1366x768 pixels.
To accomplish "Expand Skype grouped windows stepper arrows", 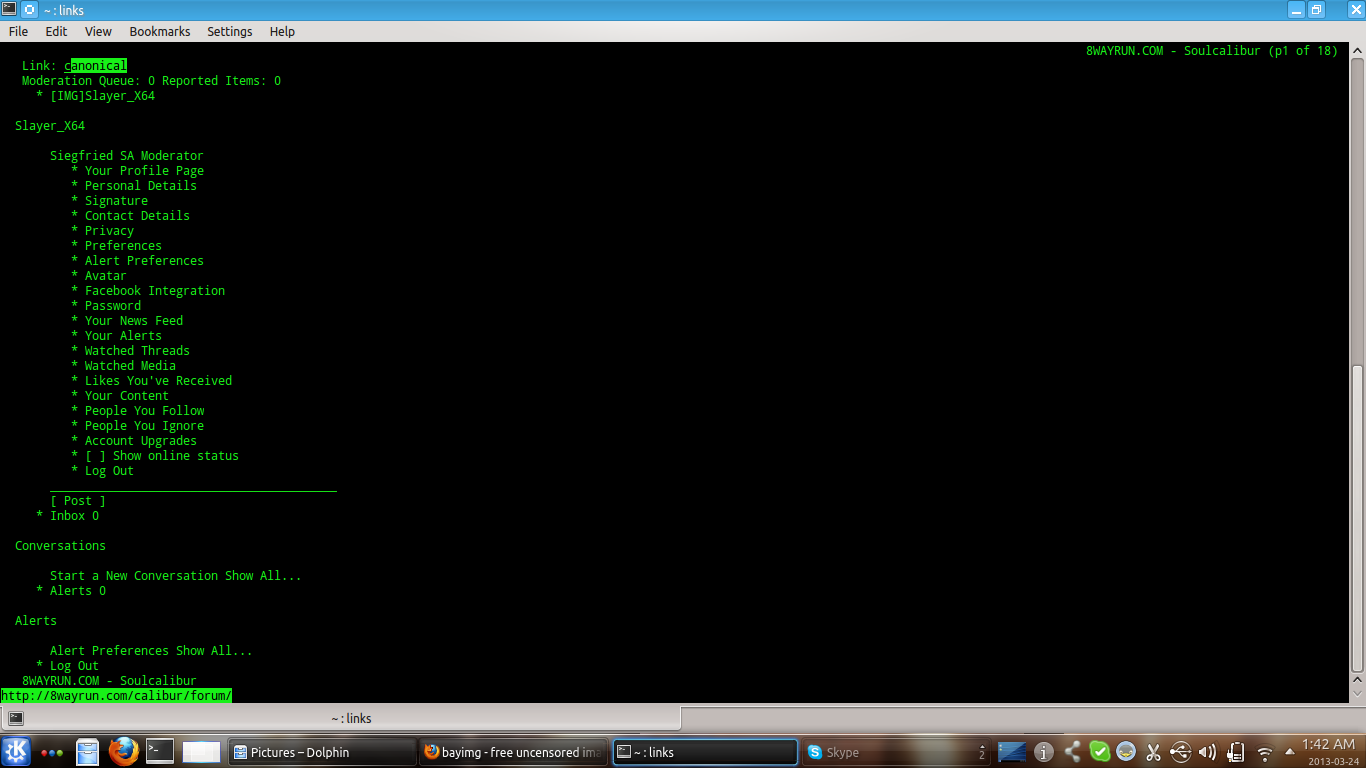I will (x=982, y=752).
